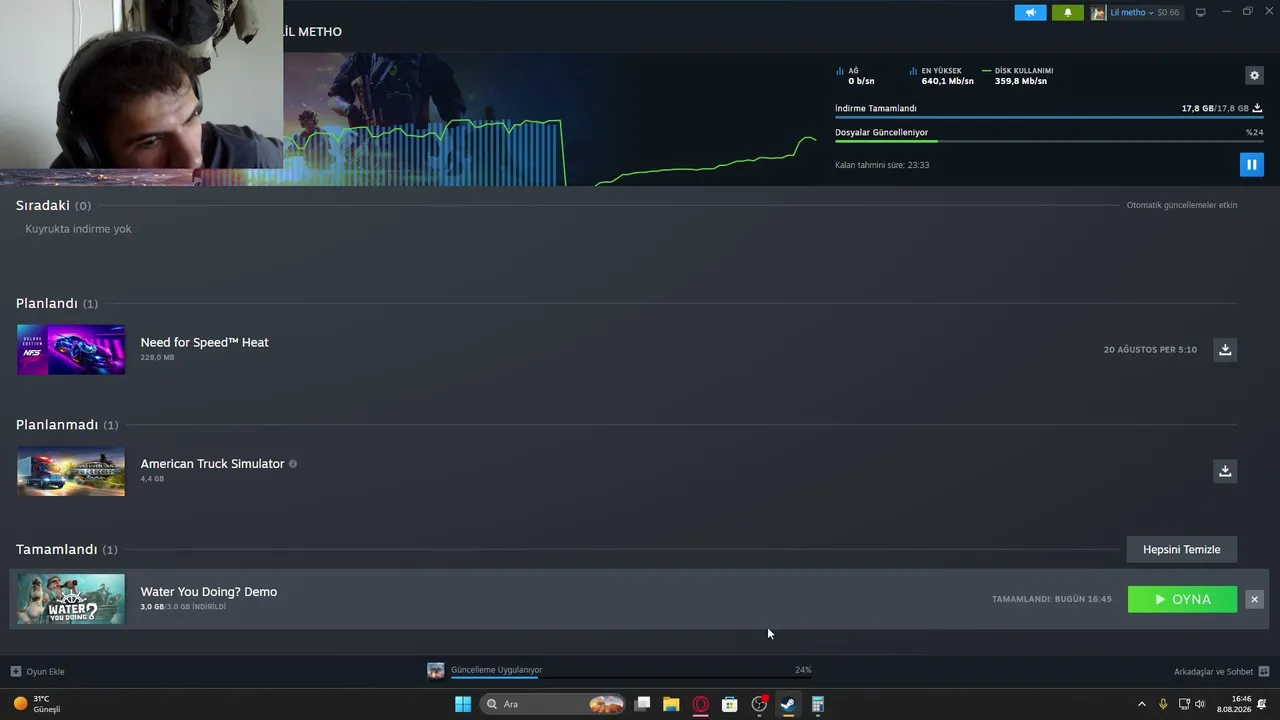
Task: Click the LİL METHO header title
Action: [313, 32]
